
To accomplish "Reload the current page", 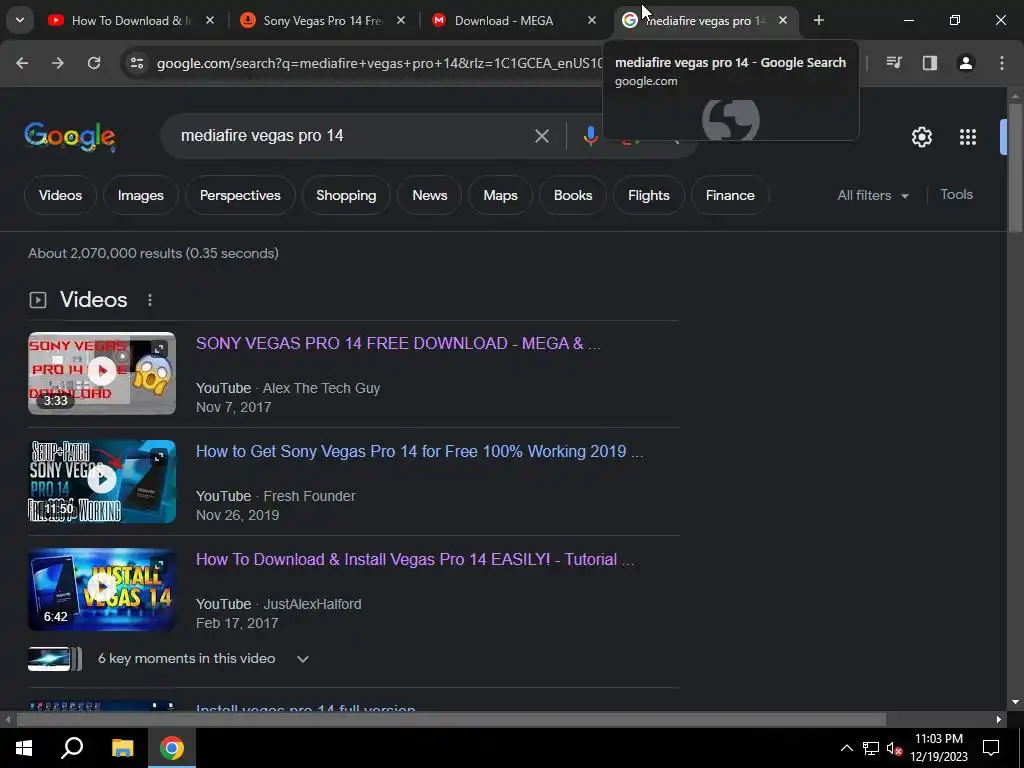I will (x=94, y=63).
